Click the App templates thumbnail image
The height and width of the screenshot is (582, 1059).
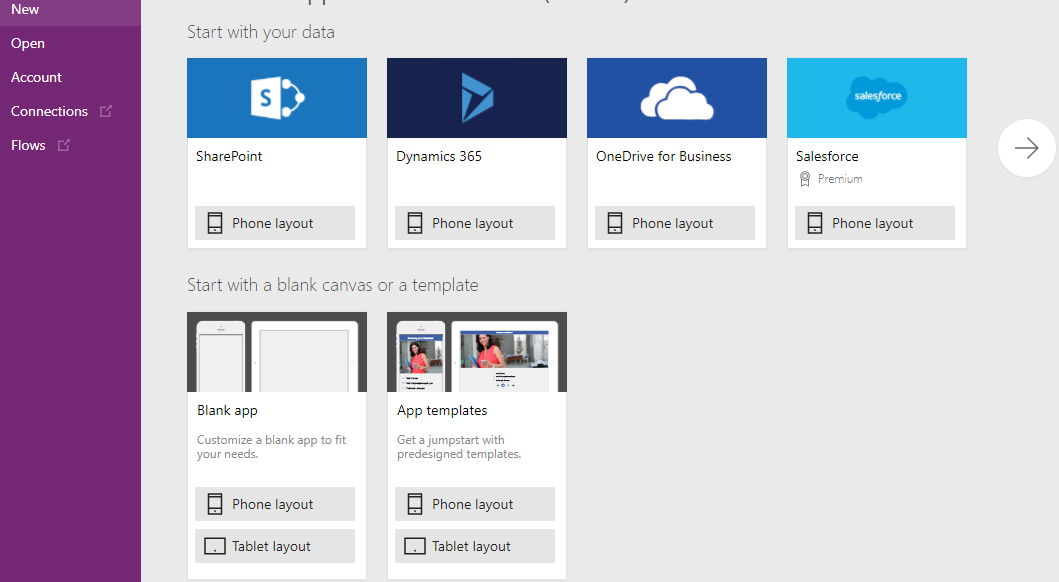(x=476, y=351)
